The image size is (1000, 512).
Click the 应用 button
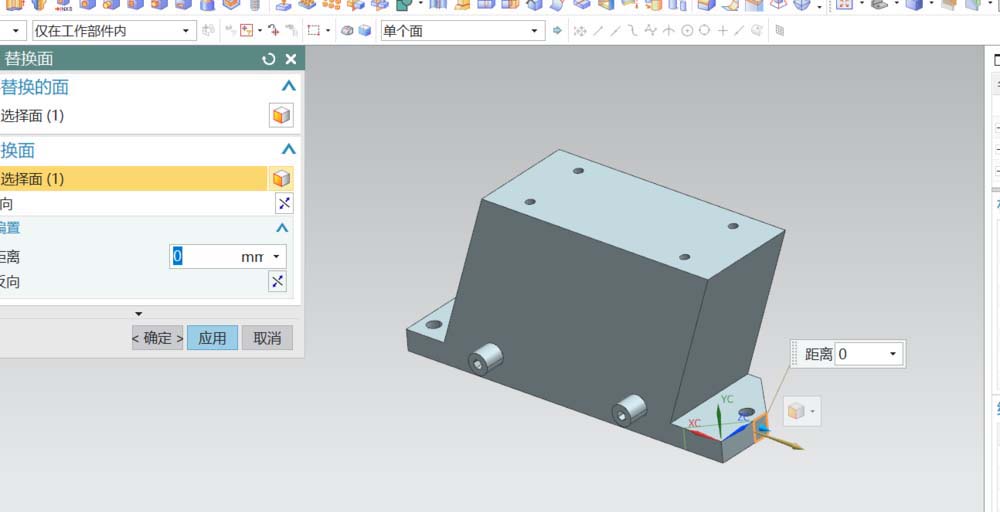[x=212, y=338]
